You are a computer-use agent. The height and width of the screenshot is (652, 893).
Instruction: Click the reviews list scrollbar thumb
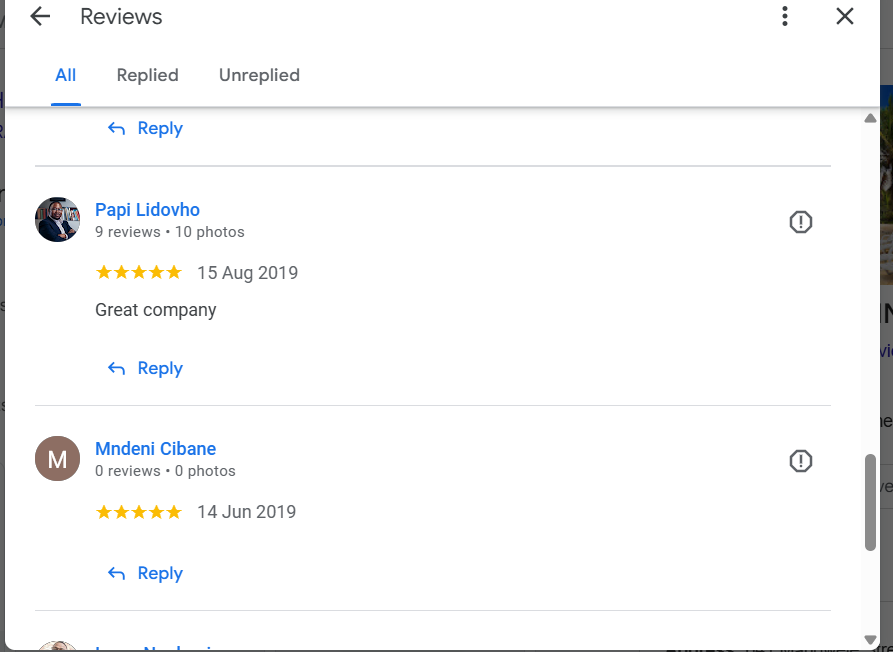(x=870, y=502)
